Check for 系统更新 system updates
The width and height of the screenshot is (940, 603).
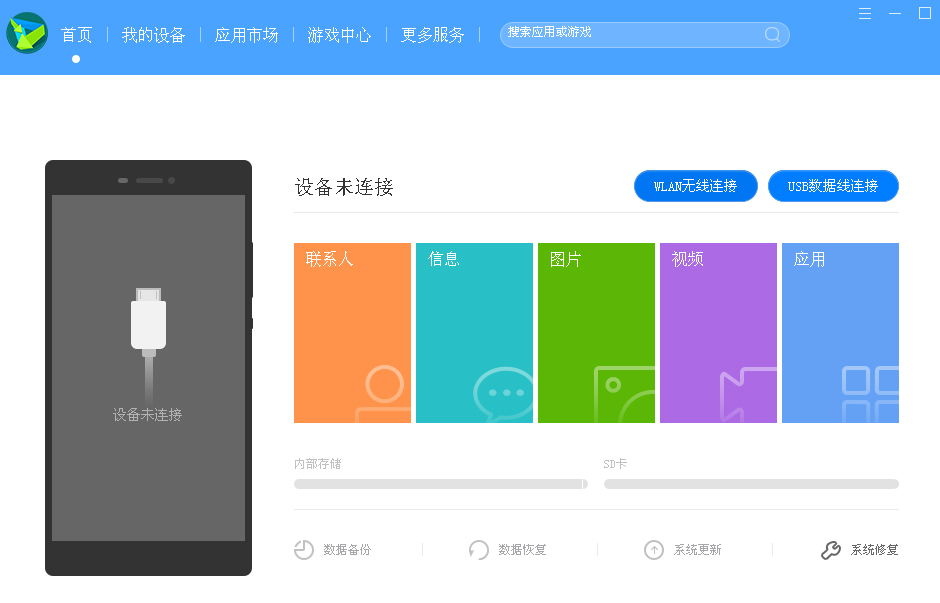(x=685, y=550)
